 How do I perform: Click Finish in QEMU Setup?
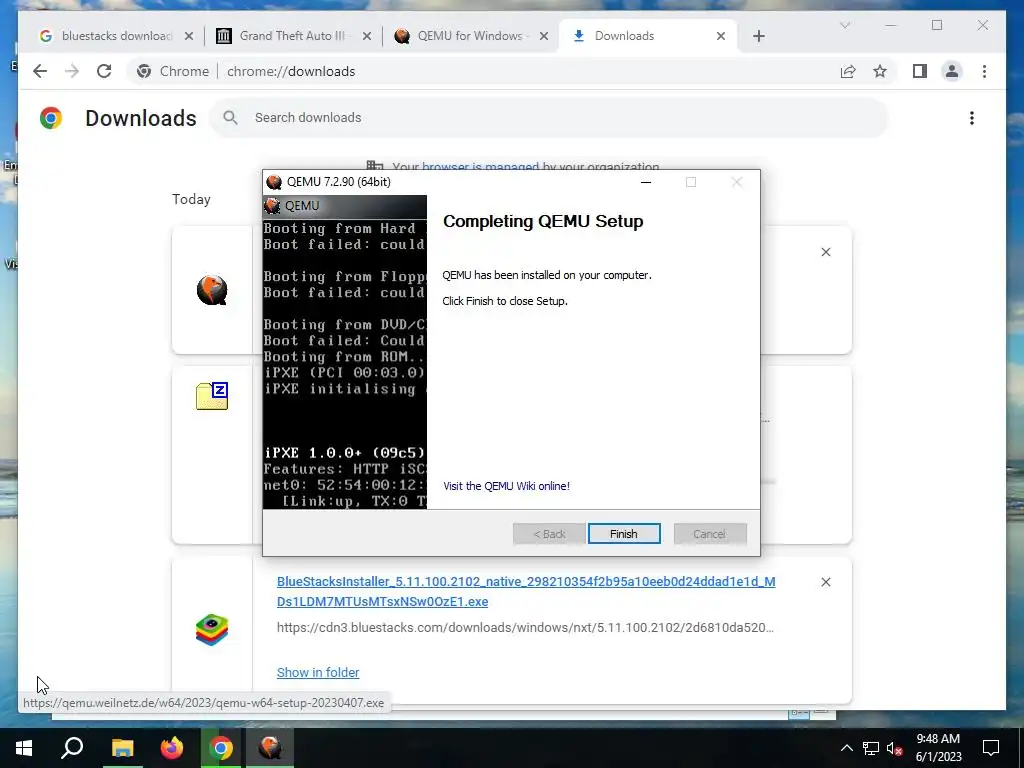[x=624, y=534]
